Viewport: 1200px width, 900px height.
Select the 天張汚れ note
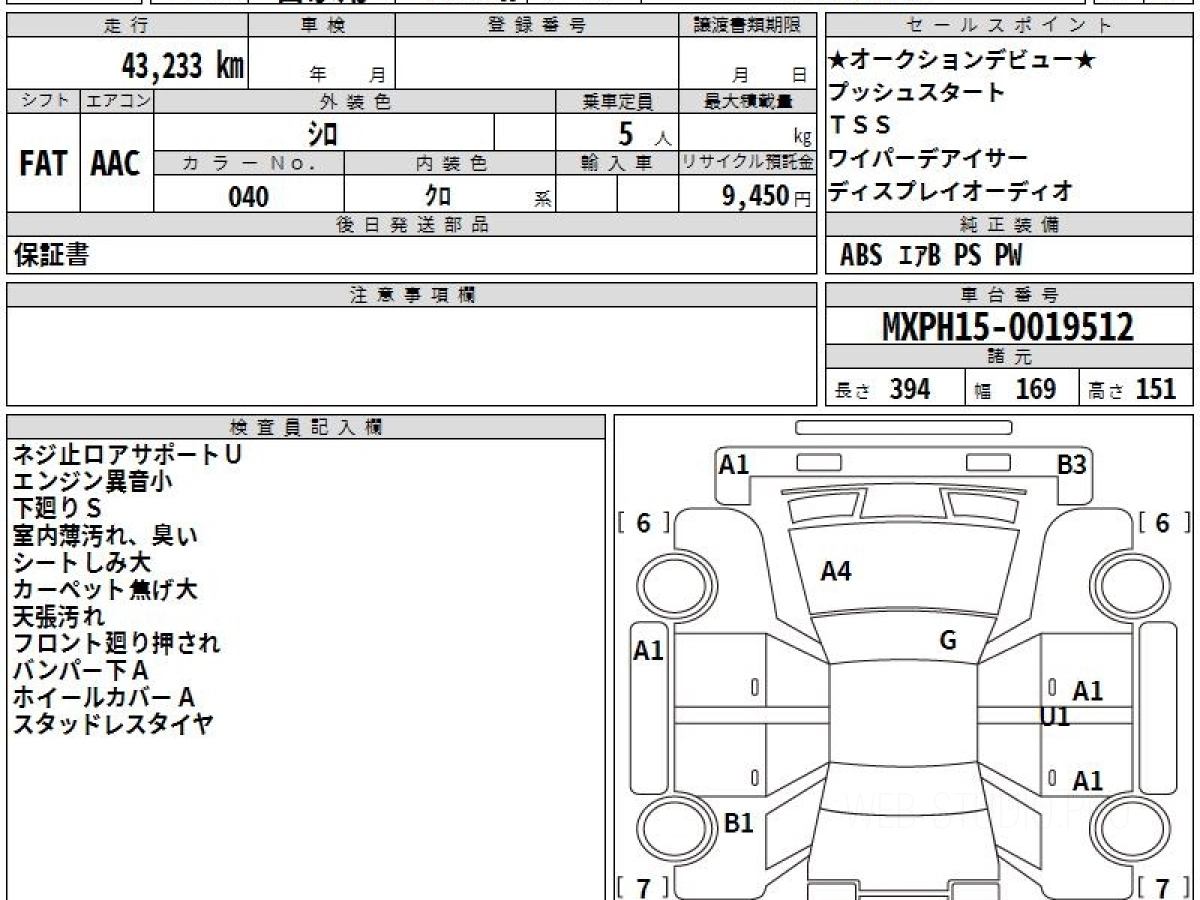tap(57, 617)
